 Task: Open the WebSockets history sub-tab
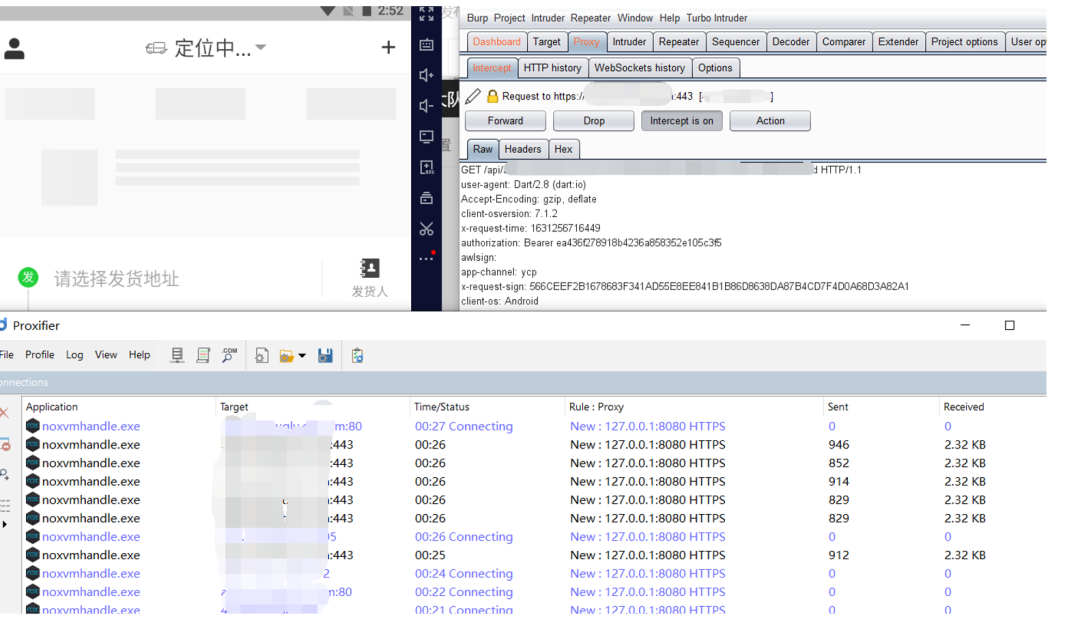click(640, 68)
